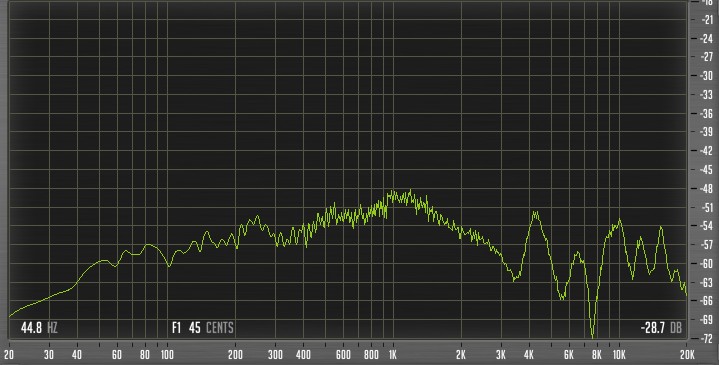Click the -36 dB scale label
The image size is (719, 365).
point(707,113)
